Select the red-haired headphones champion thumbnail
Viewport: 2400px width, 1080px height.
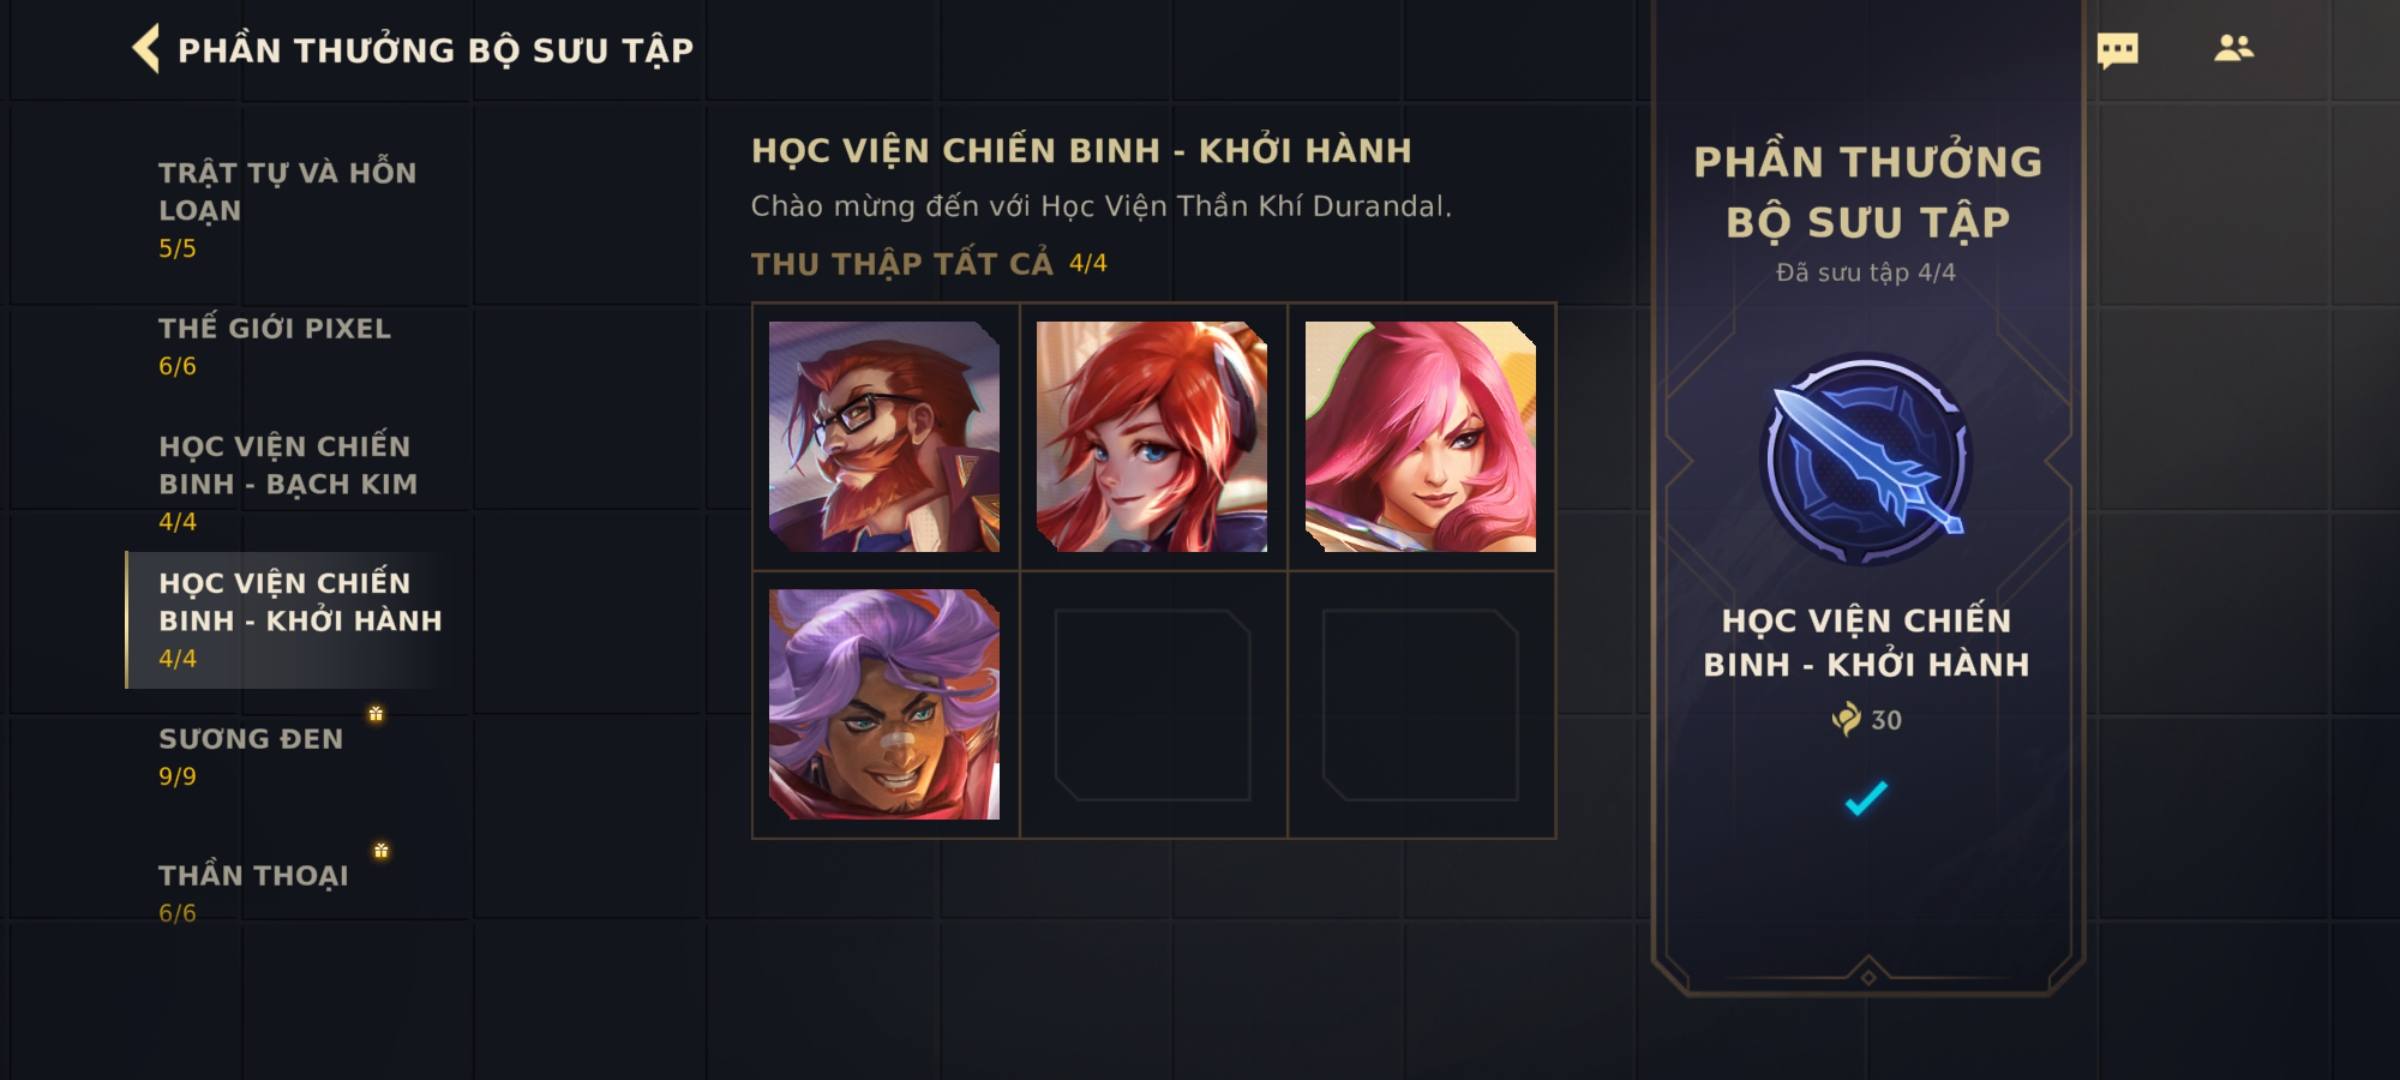click(x=1152, y=436)
